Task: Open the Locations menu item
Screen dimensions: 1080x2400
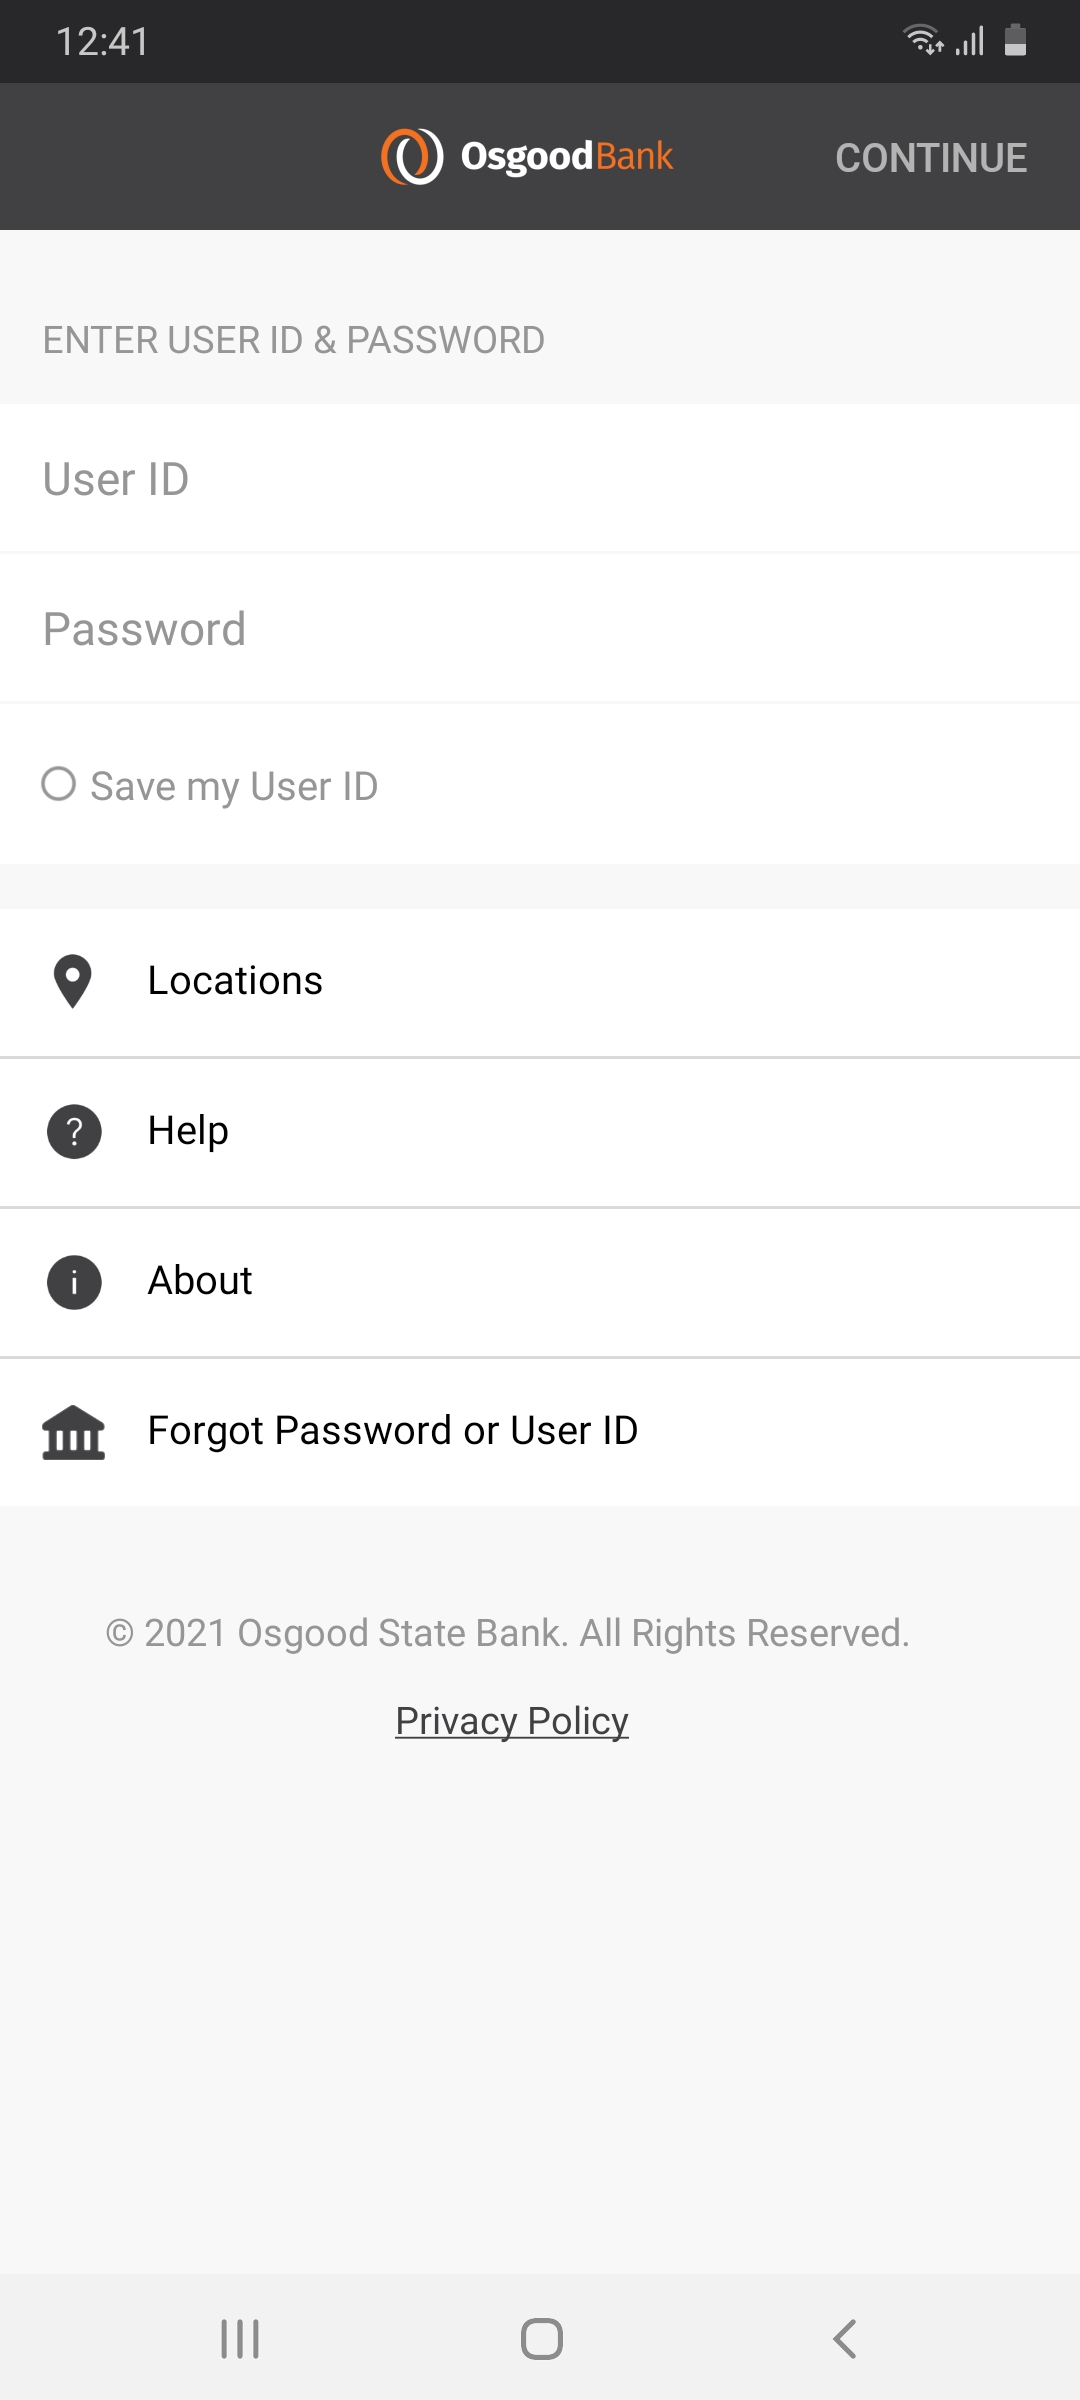Action: coord(540,981)
